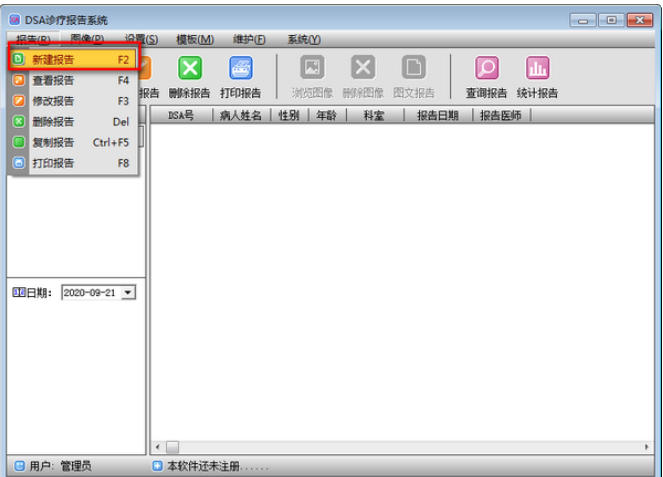
Task: Click the DSA application icon in title bar
Action: 15,19
